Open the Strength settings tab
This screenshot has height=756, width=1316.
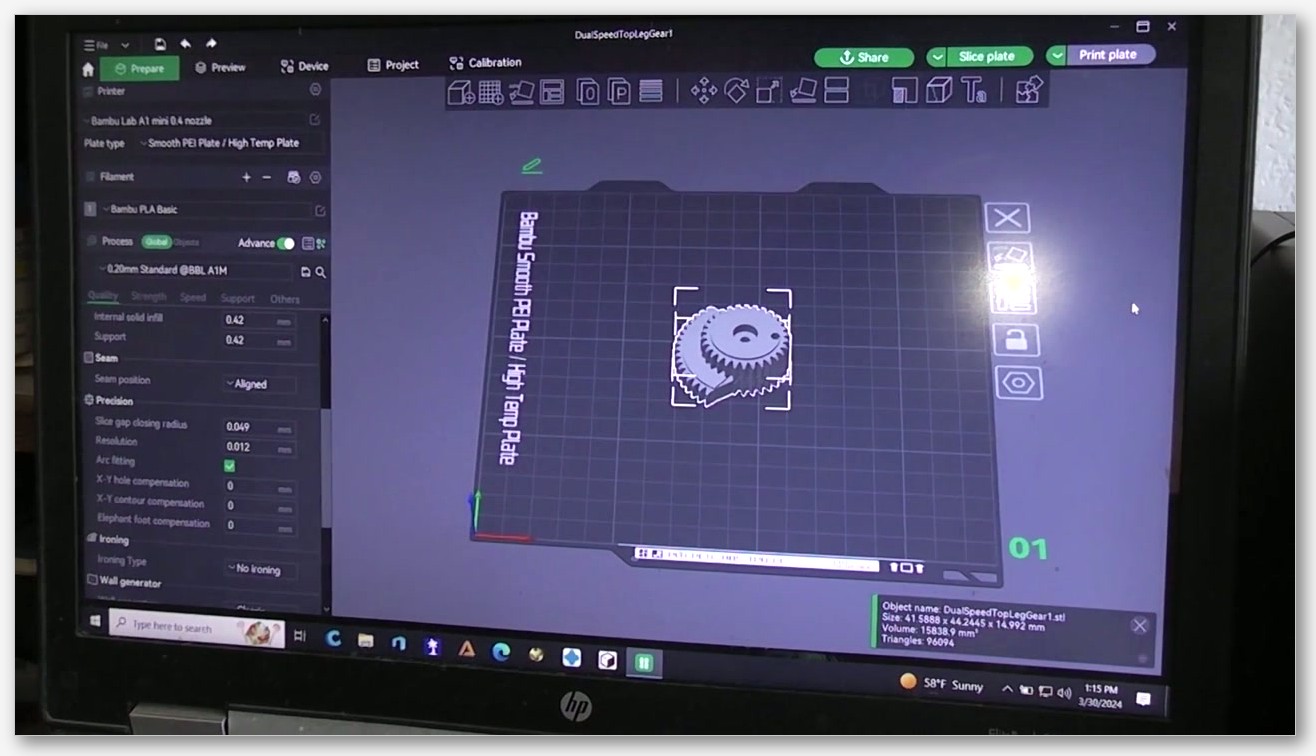148,297
